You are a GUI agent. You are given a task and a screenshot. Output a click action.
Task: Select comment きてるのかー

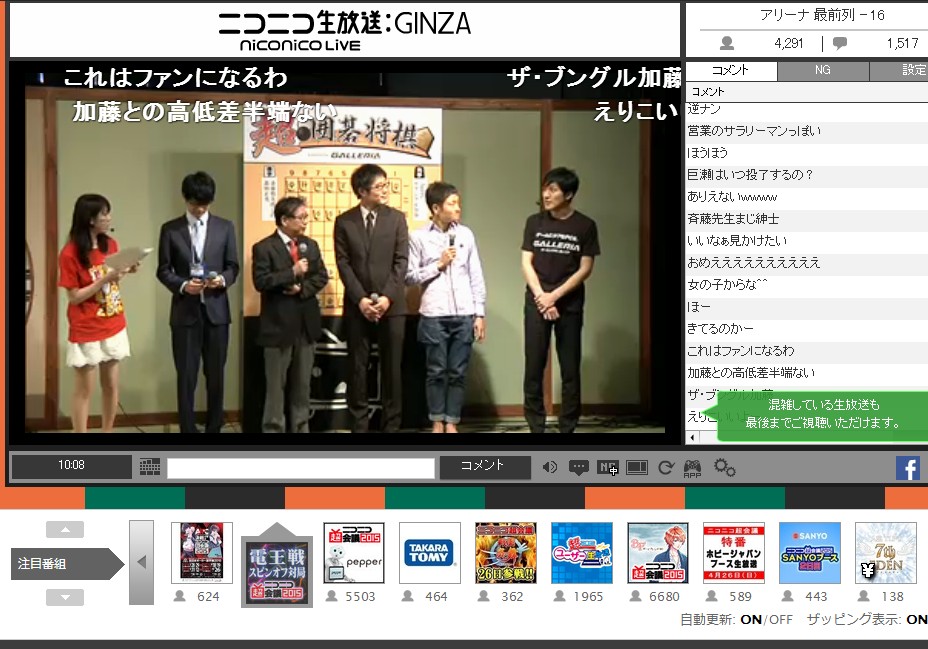806,329
